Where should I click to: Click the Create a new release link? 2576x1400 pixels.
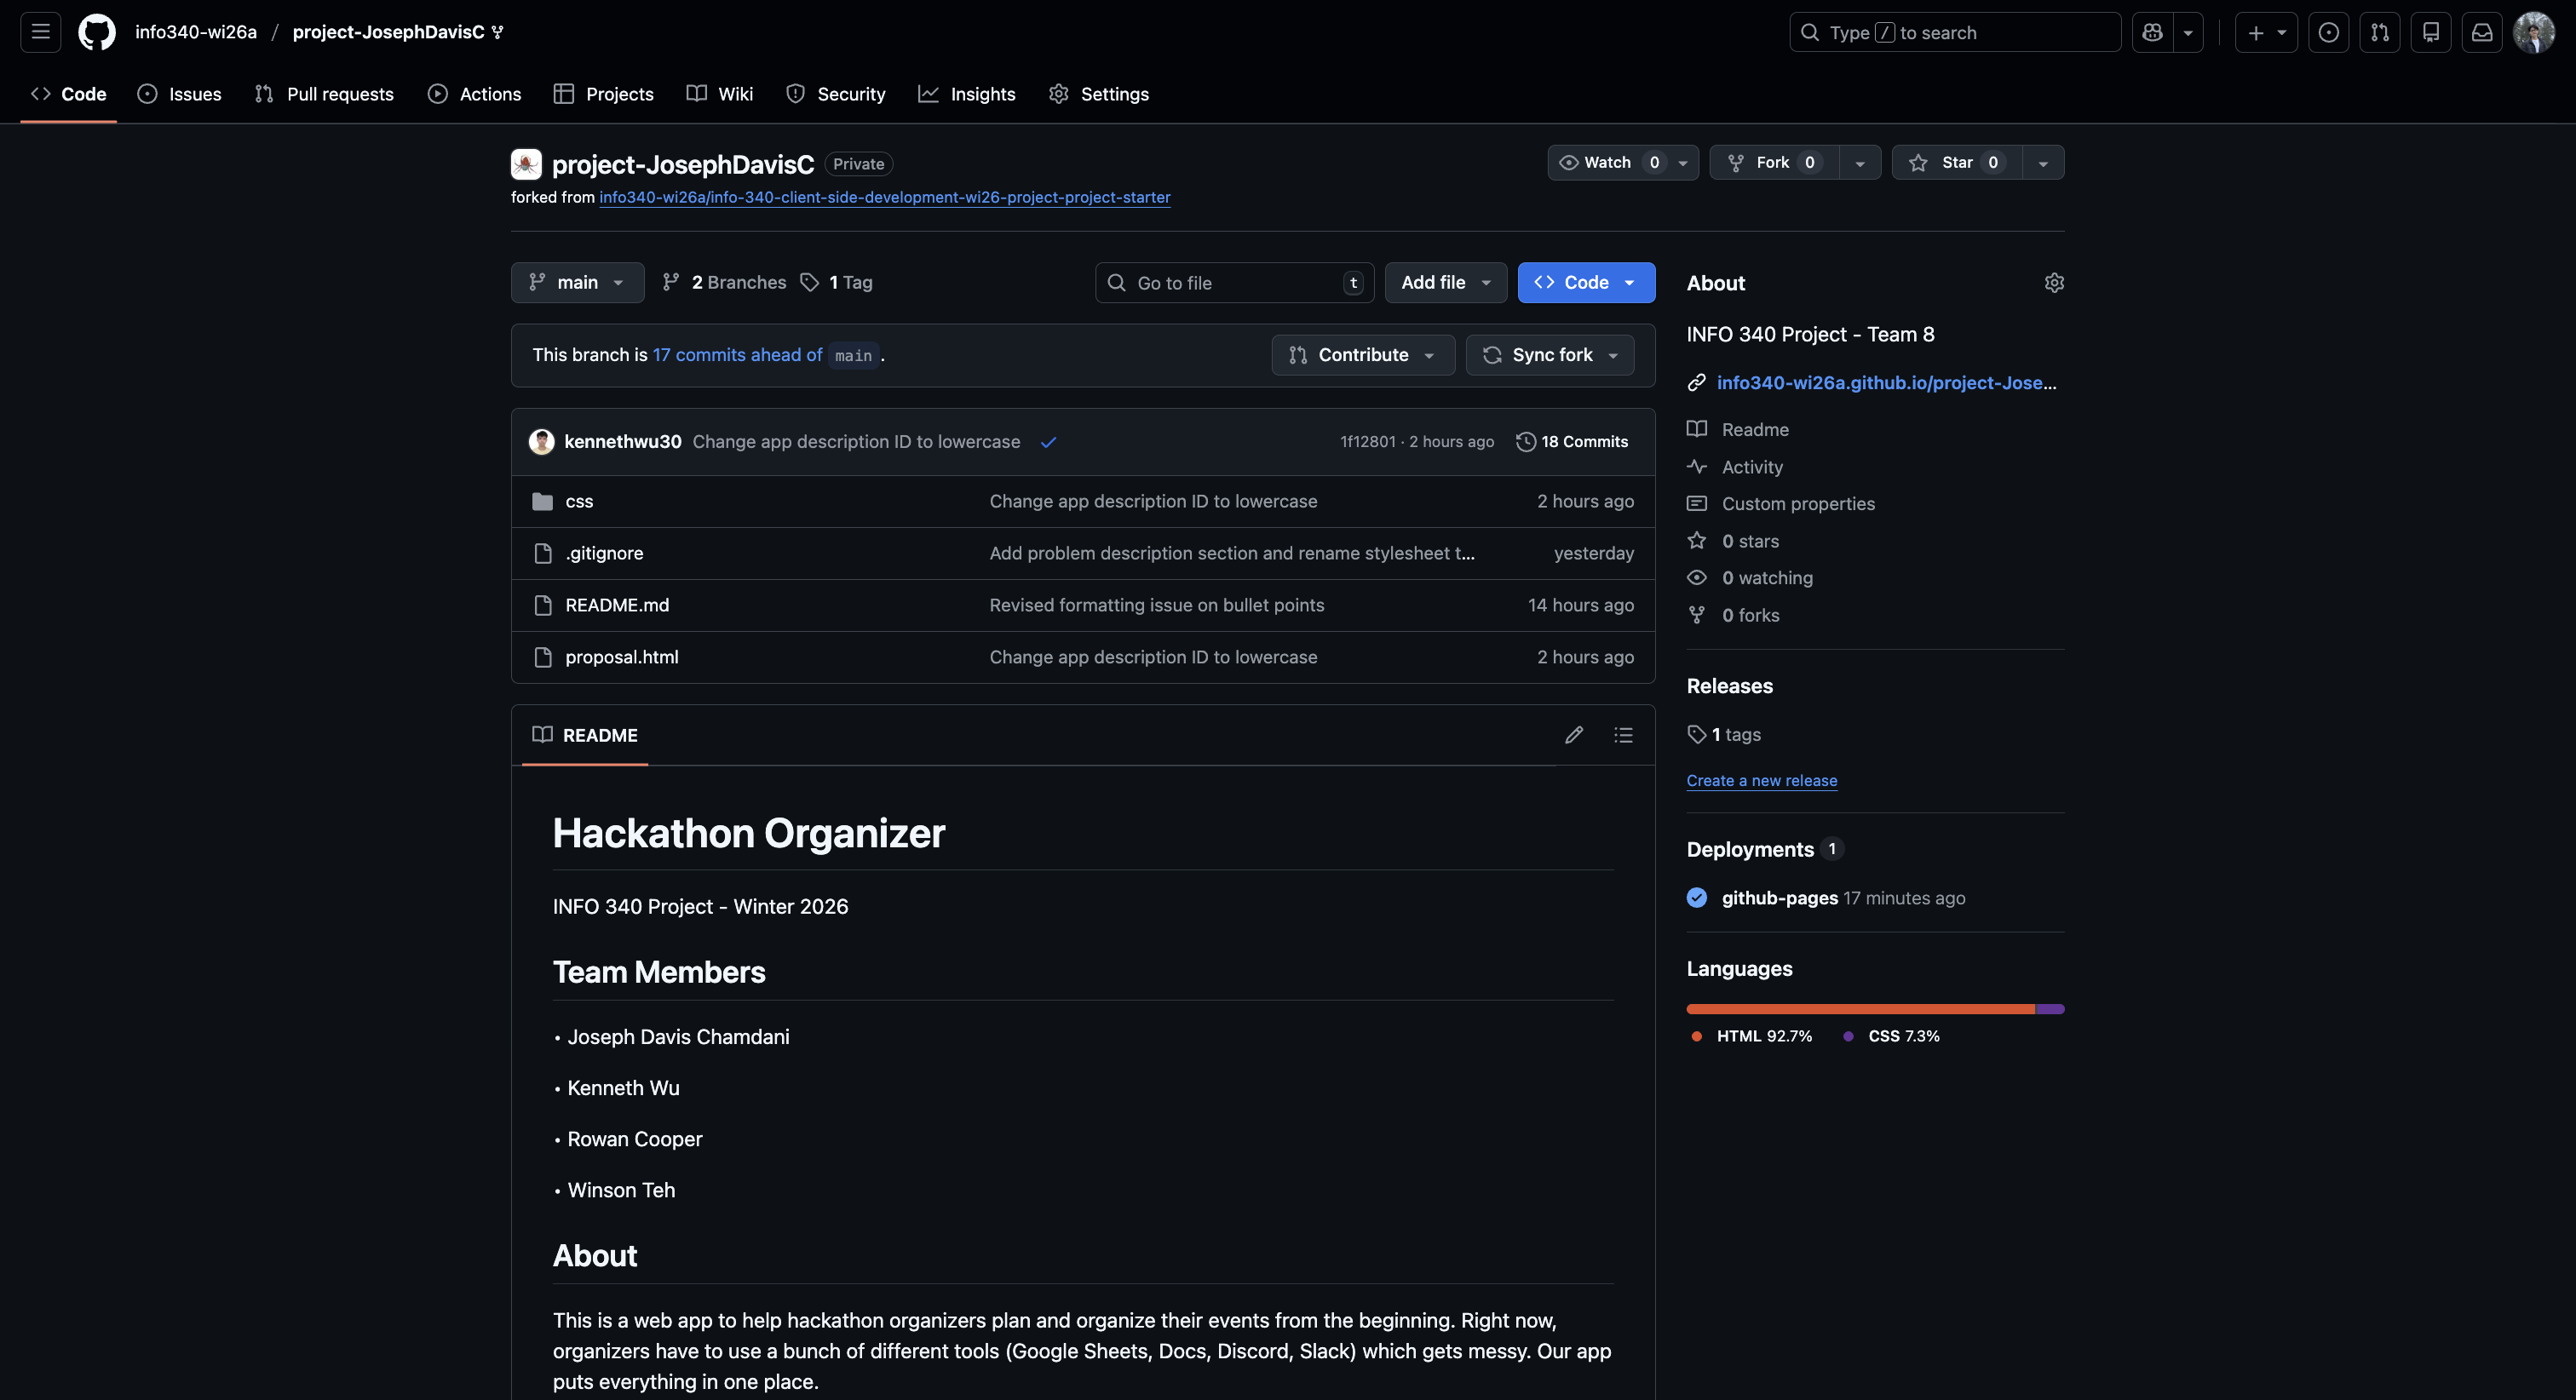(1762, 780)
